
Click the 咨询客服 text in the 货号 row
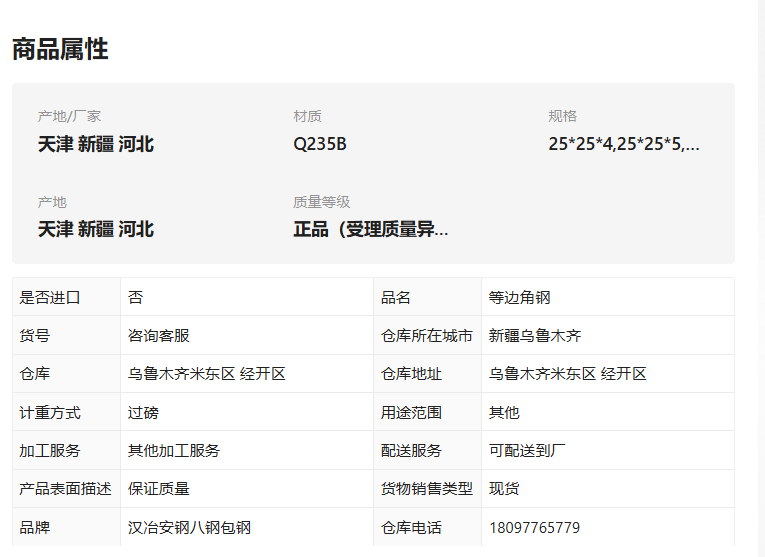coord(159,336)
